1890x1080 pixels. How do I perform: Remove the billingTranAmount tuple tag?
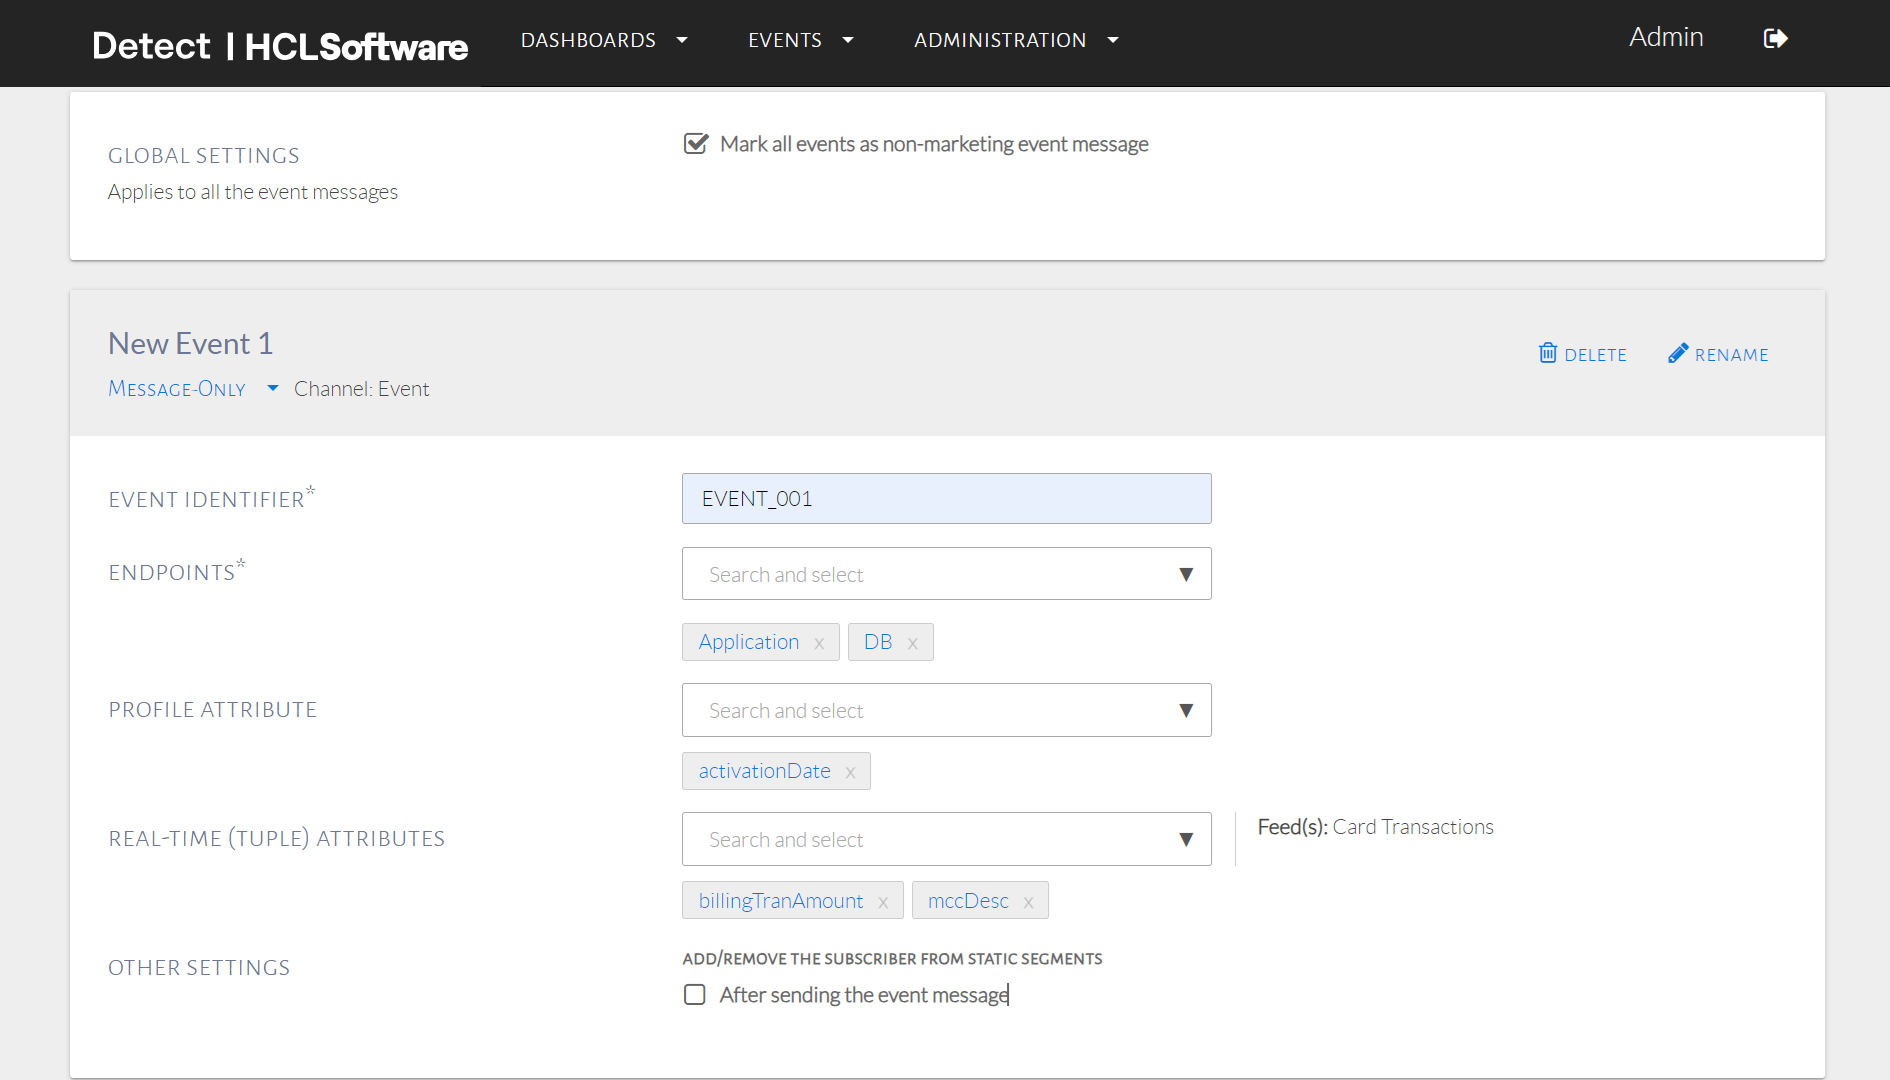(x=883, y=902)
